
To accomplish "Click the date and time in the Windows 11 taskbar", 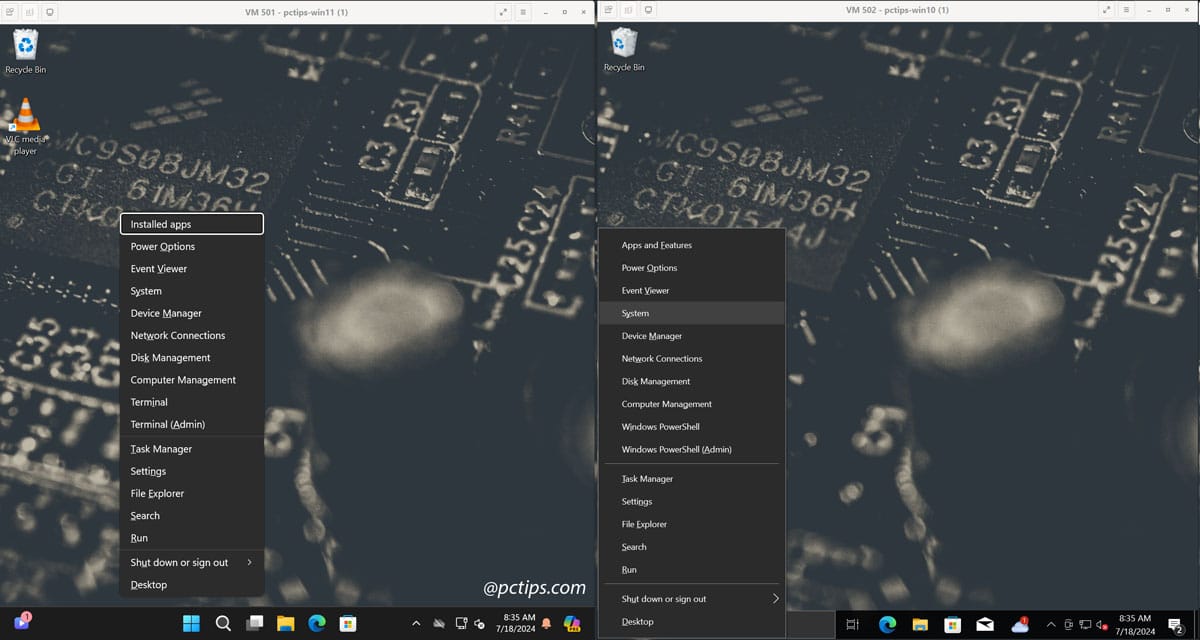I will point(516,622).
